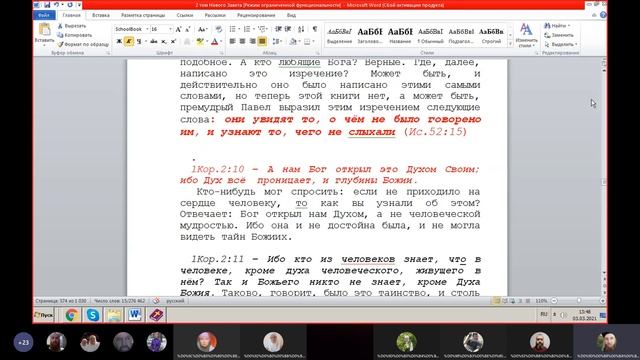640x360 pixels.
Task: Copy selection with Копировать
Action: coord(75,35)
